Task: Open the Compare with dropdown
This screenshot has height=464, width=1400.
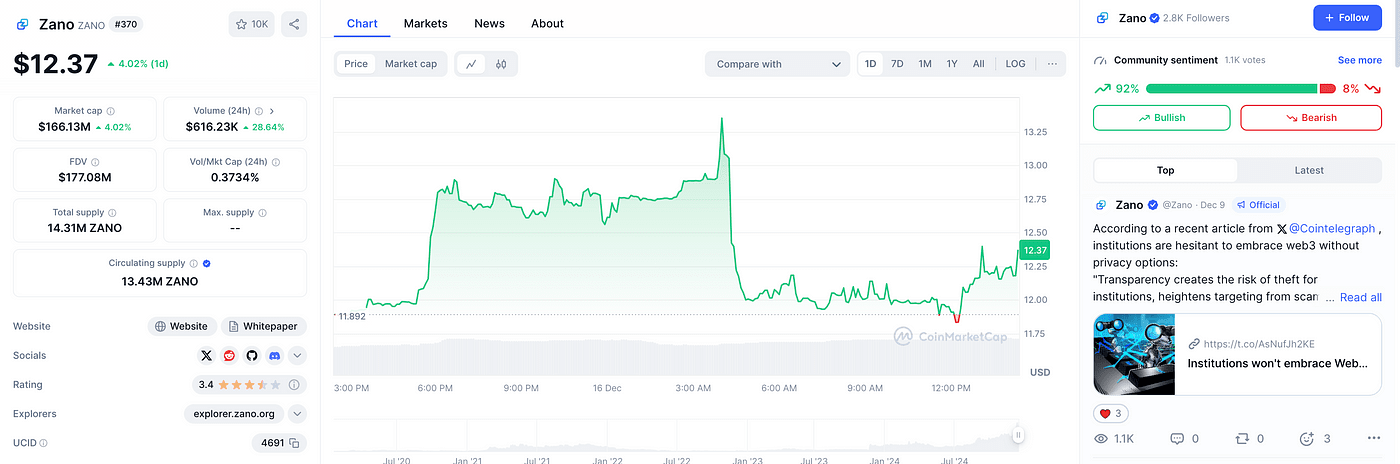Action: pos(777,64)
